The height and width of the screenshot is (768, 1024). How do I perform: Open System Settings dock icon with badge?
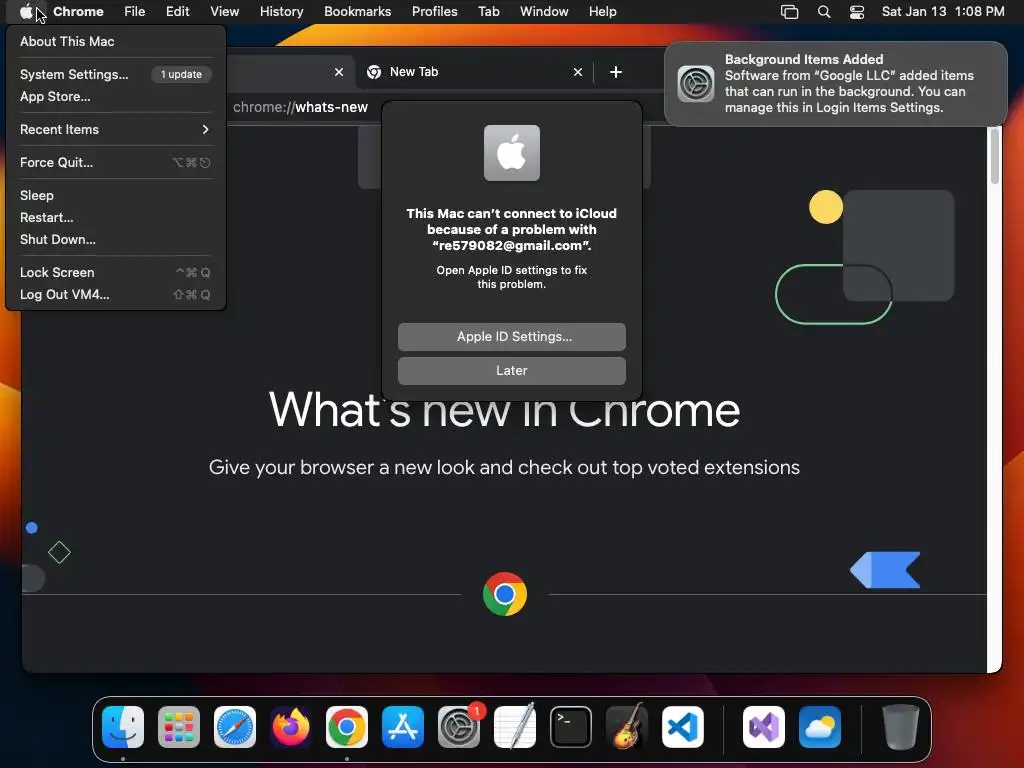pos(459,727)
